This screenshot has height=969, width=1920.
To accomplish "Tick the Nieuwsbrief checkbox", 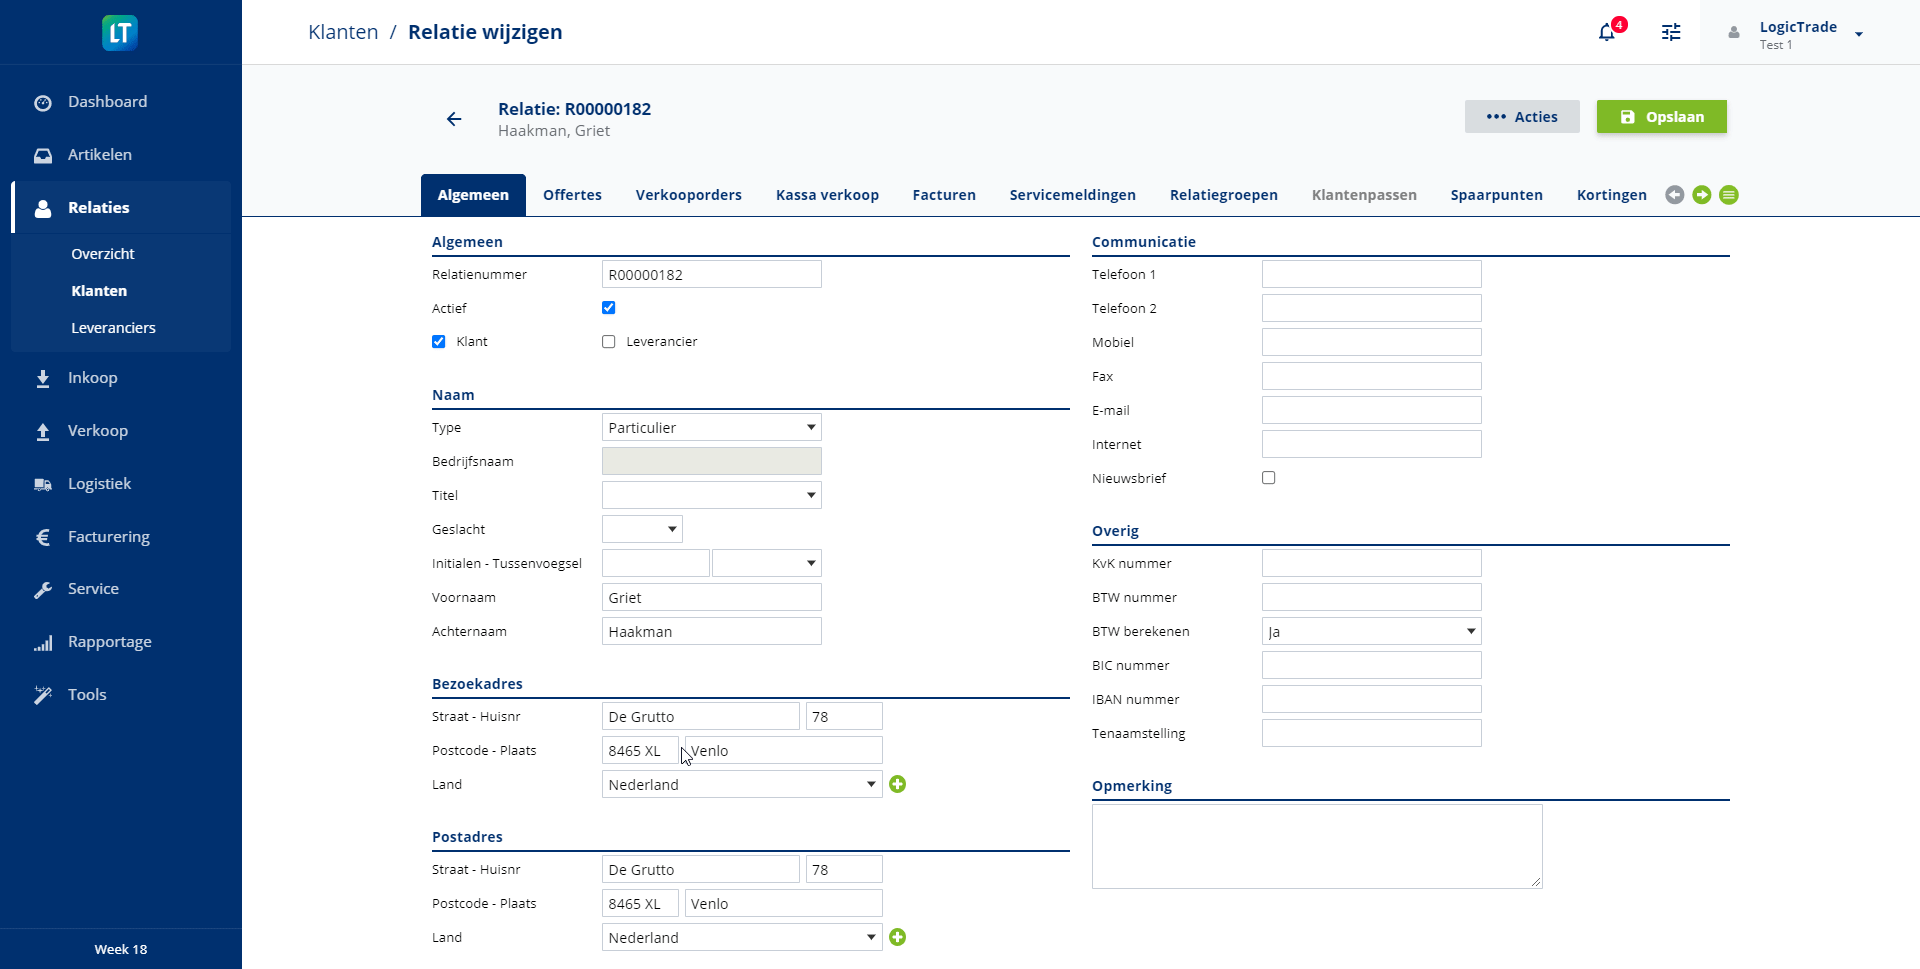I will 1268,478.
